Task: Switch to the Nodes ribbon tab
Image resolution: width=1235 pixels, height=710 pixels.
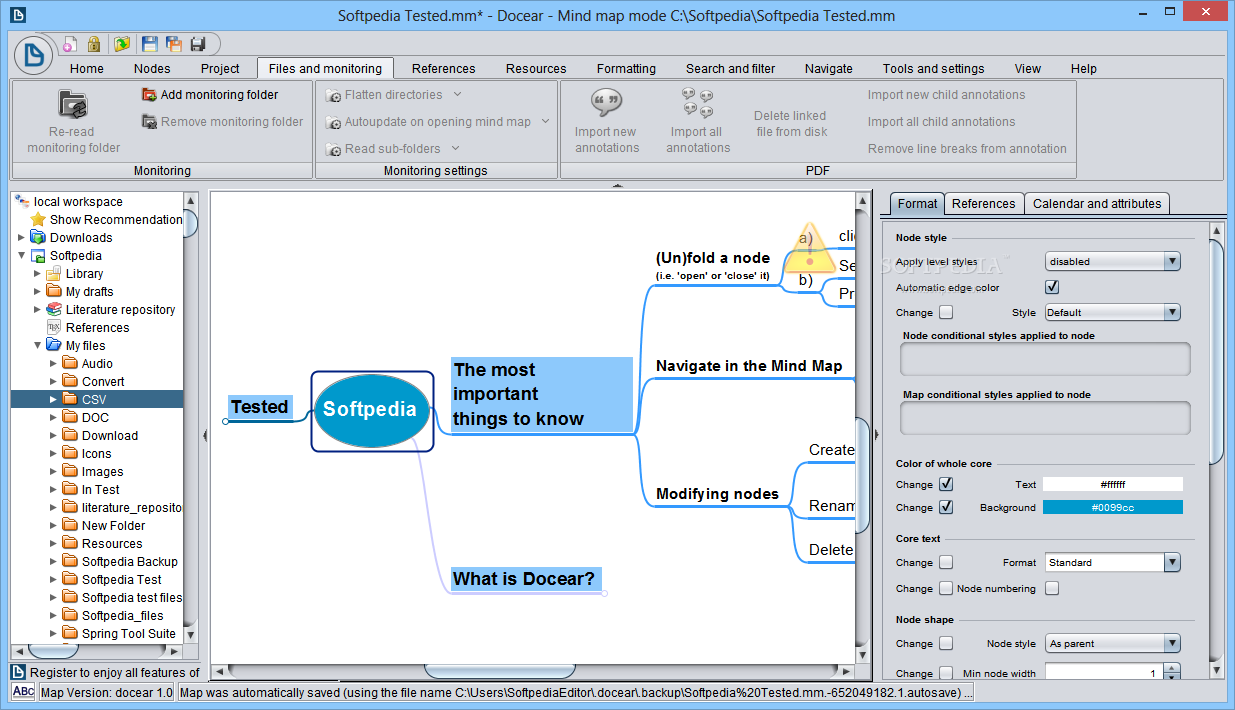Action: pos(152,68)
